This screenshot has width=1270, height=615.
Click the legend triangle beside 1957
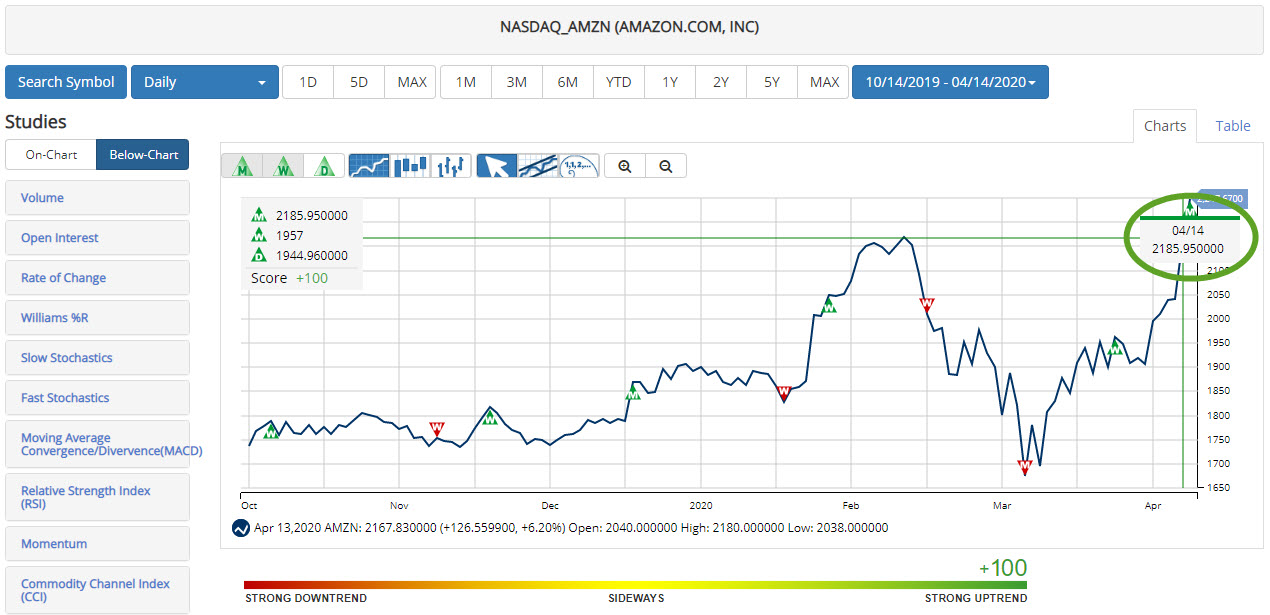click(259, 235)
